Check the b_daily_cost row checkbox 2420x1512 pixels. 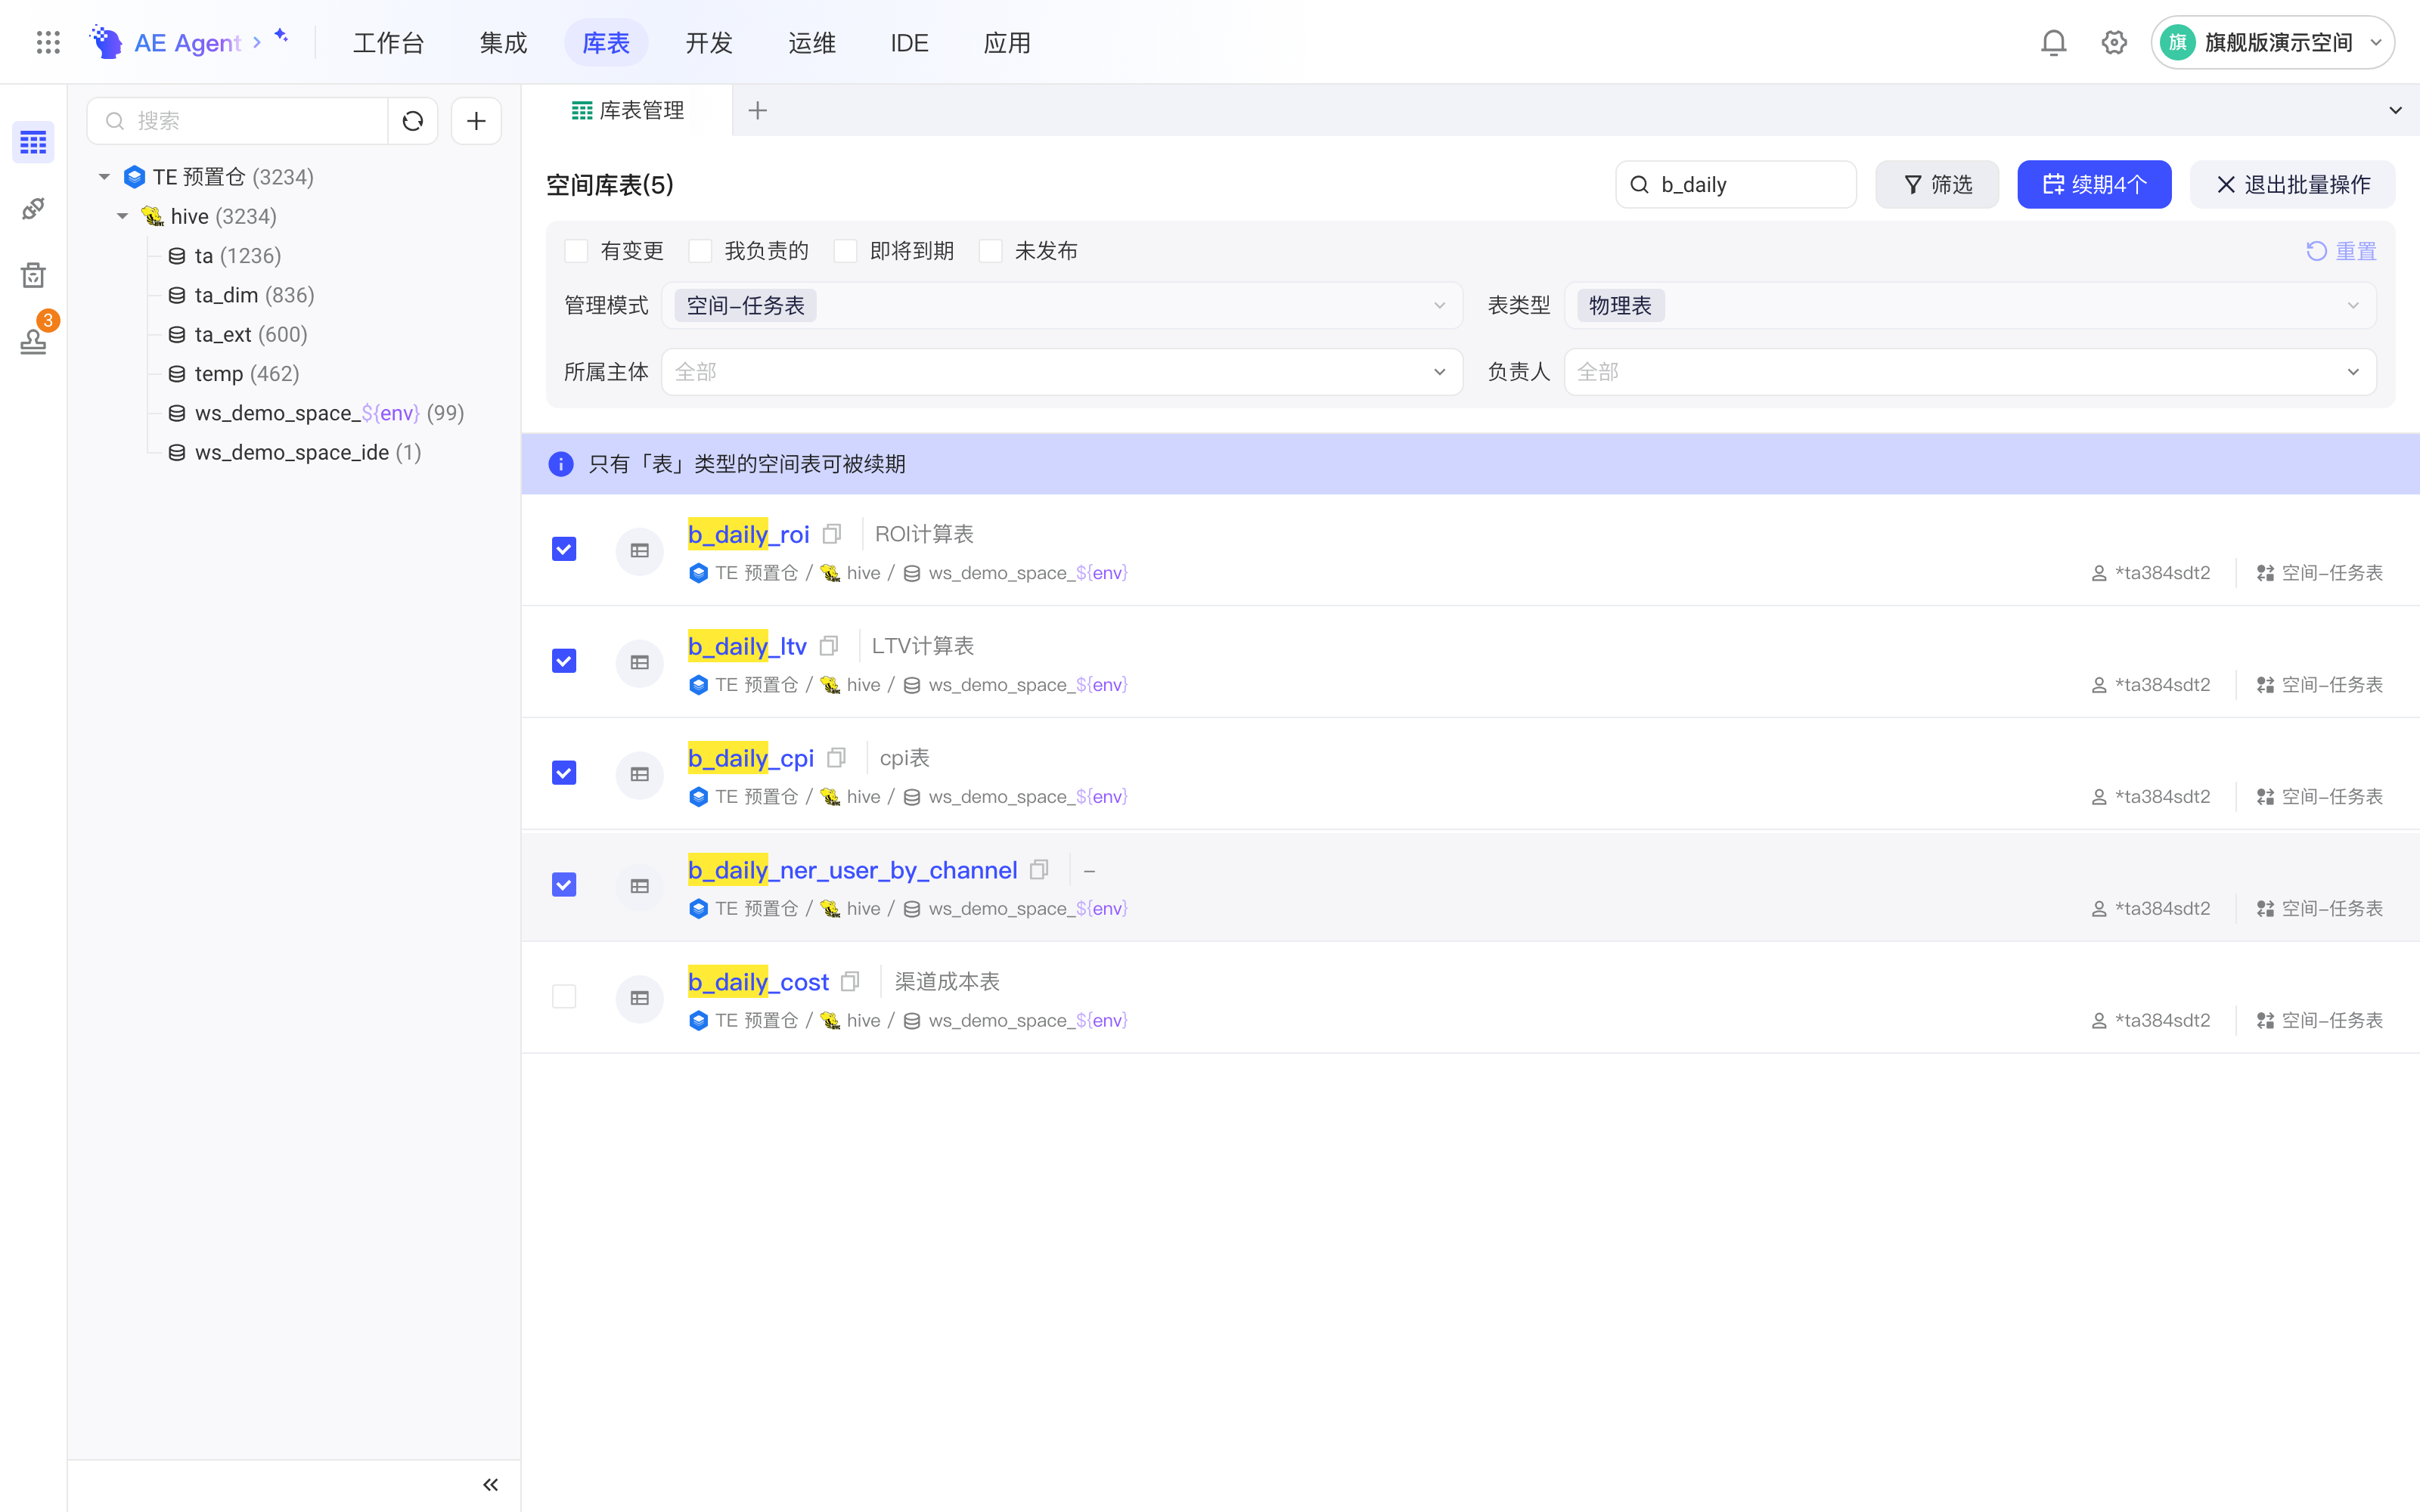tap(564, 997)
